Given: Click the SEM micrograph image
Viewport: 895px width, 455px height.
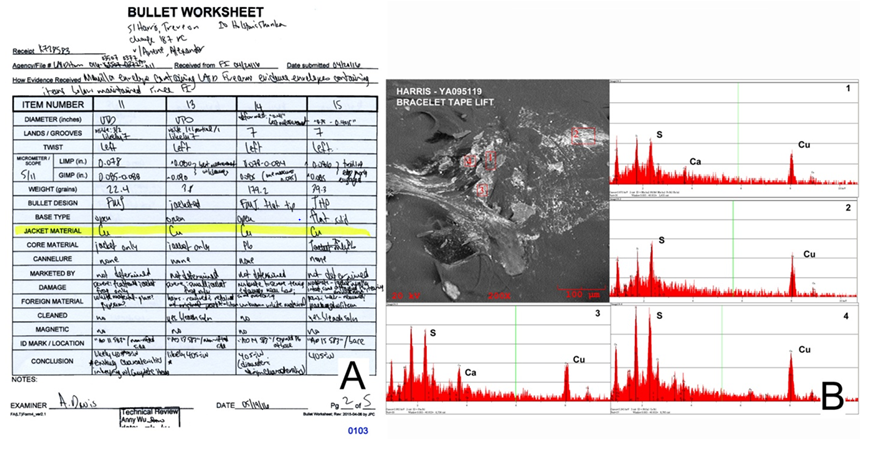Looking at the screenshot, I should pos(498,191).
